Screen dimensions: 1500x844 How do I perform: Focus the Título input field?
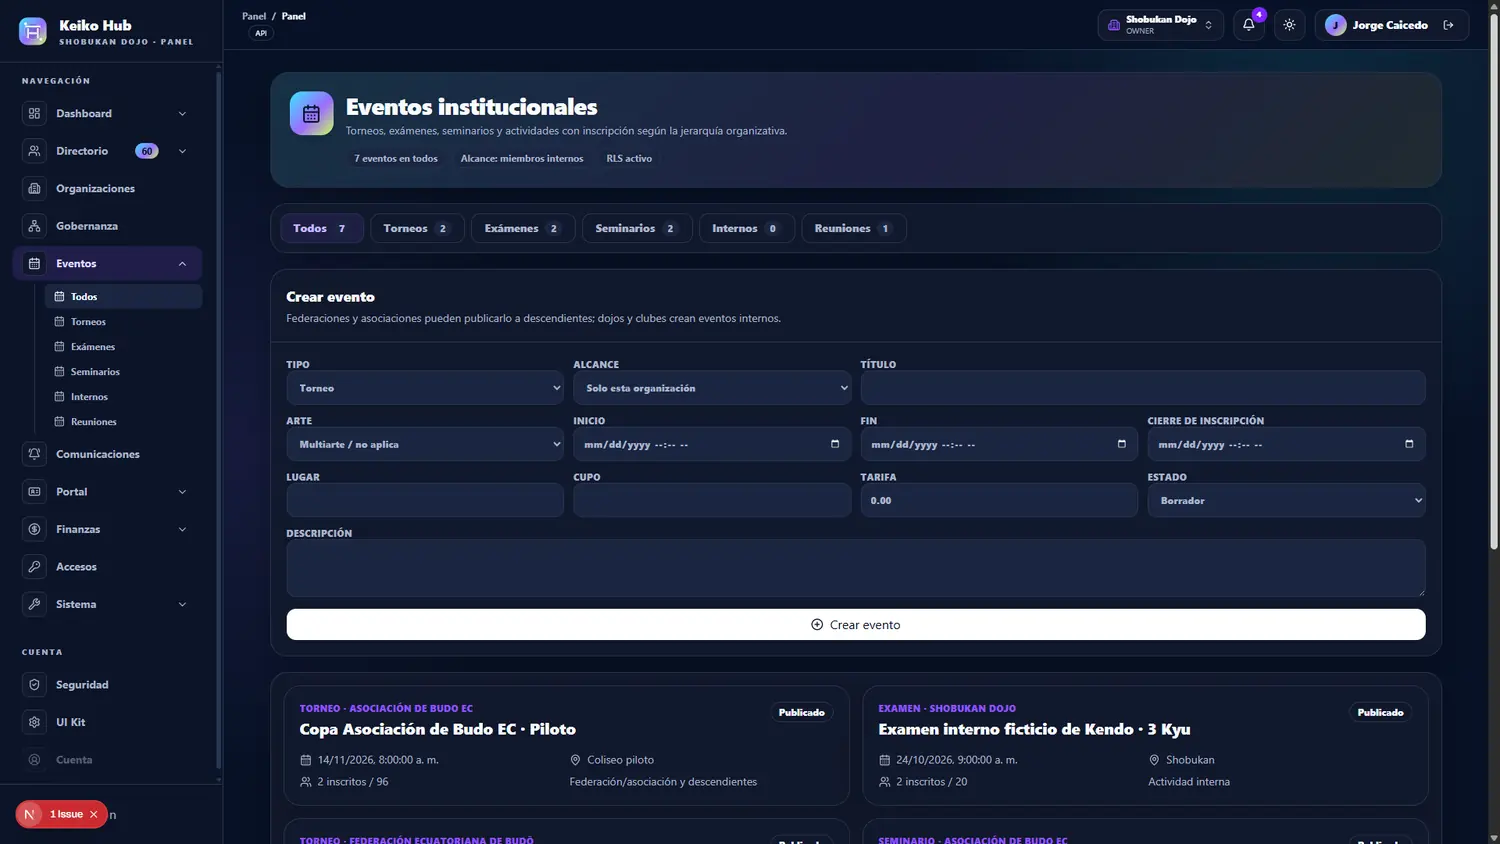(x=1143, y=388)
